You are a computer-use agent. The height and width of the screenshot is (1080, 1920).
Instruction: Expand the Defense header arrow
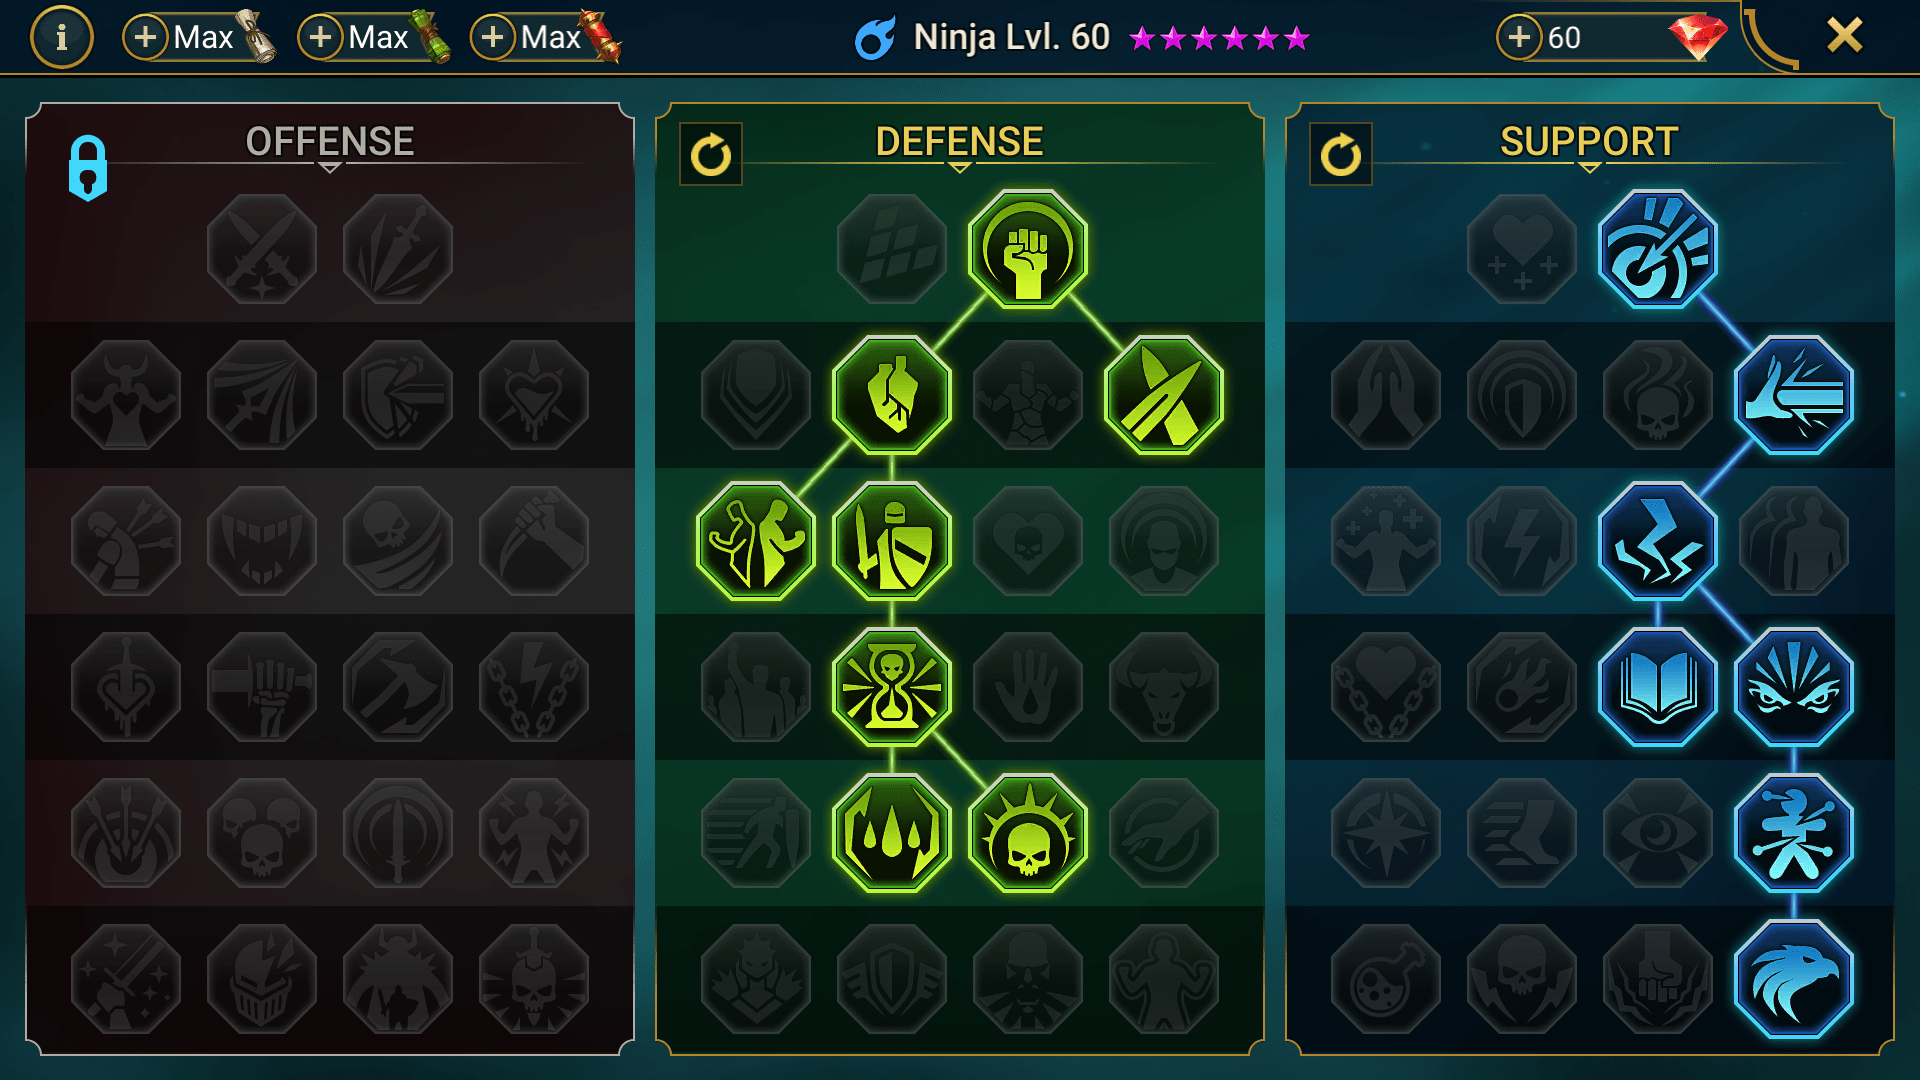coord(959,168)
